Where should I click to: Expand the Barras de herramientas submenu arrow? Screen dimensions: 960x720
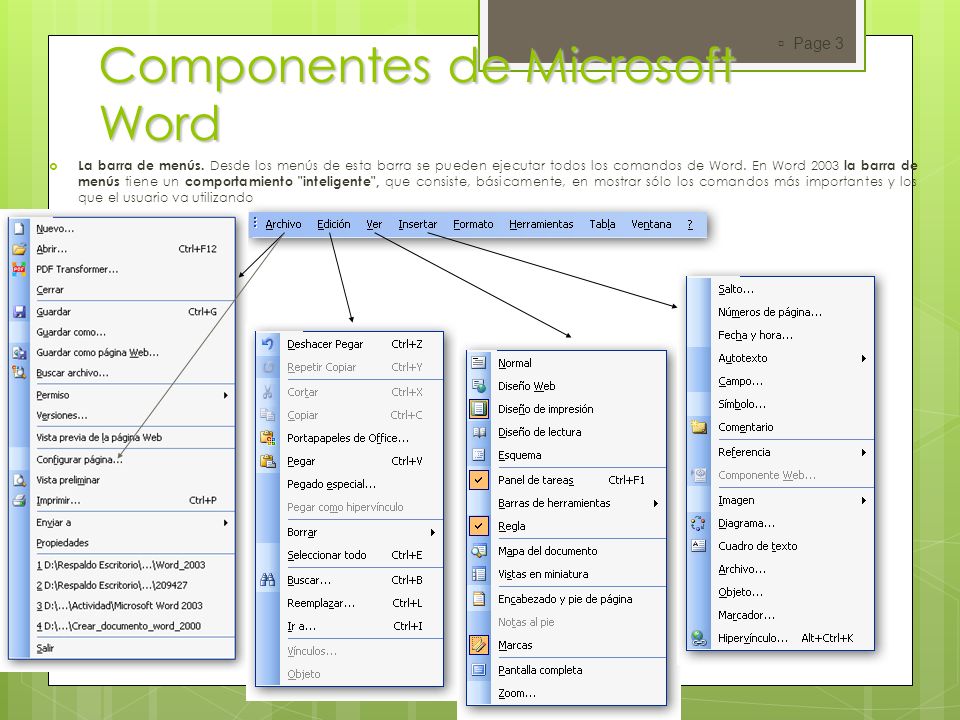click(656, 503)
